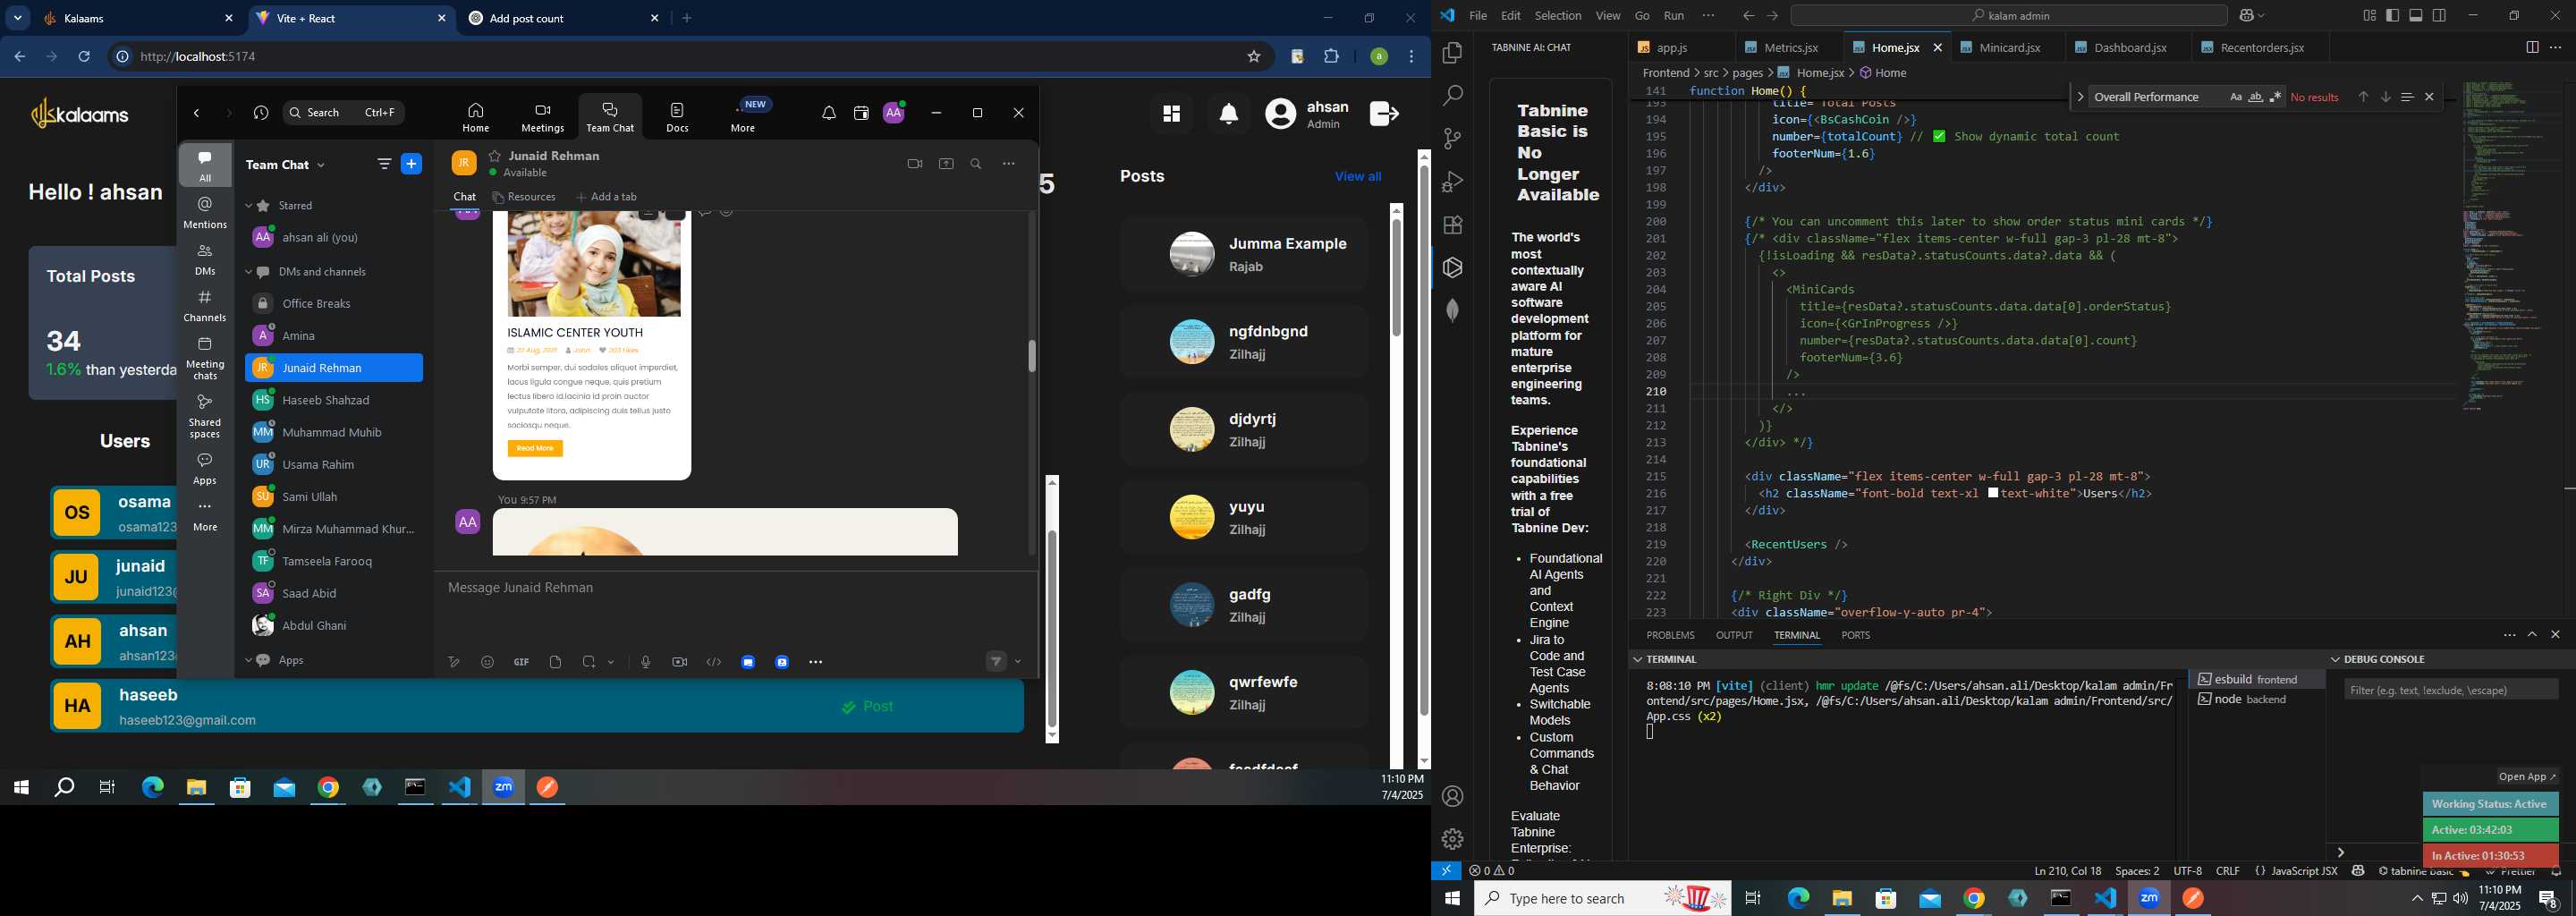Image resolution: width=2576 pixels, height=916 pixels.
Task: Open Zoom Meetings tab
Action: pos(543,117)
